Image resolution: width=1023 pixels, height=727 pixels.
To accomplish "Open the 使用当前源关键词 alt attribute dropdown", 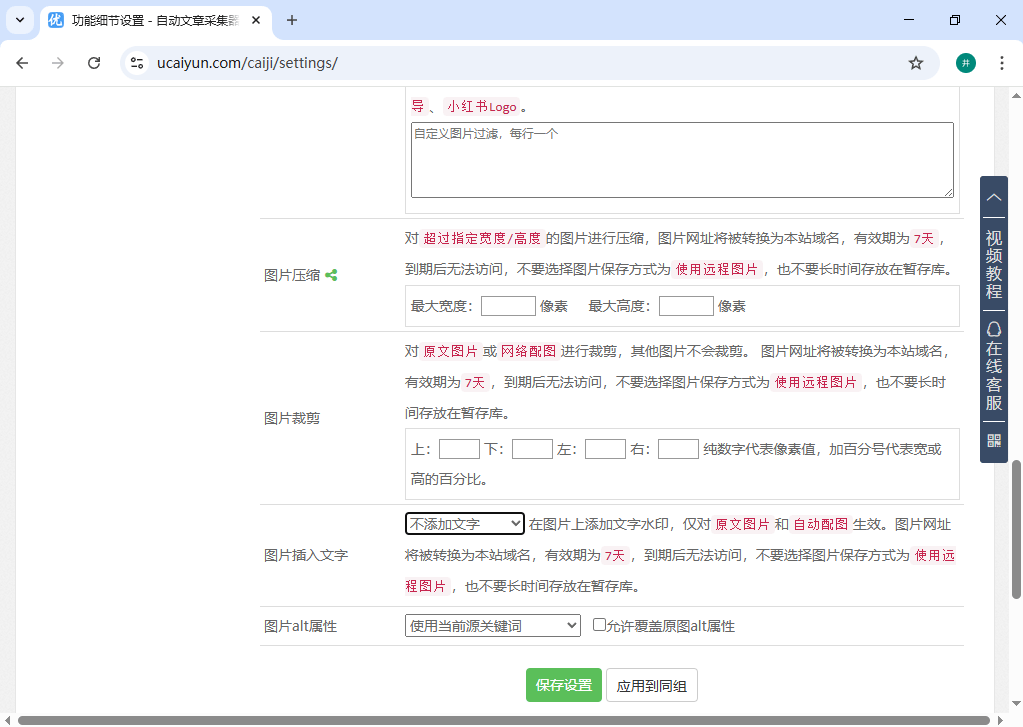I will point(493,626).
